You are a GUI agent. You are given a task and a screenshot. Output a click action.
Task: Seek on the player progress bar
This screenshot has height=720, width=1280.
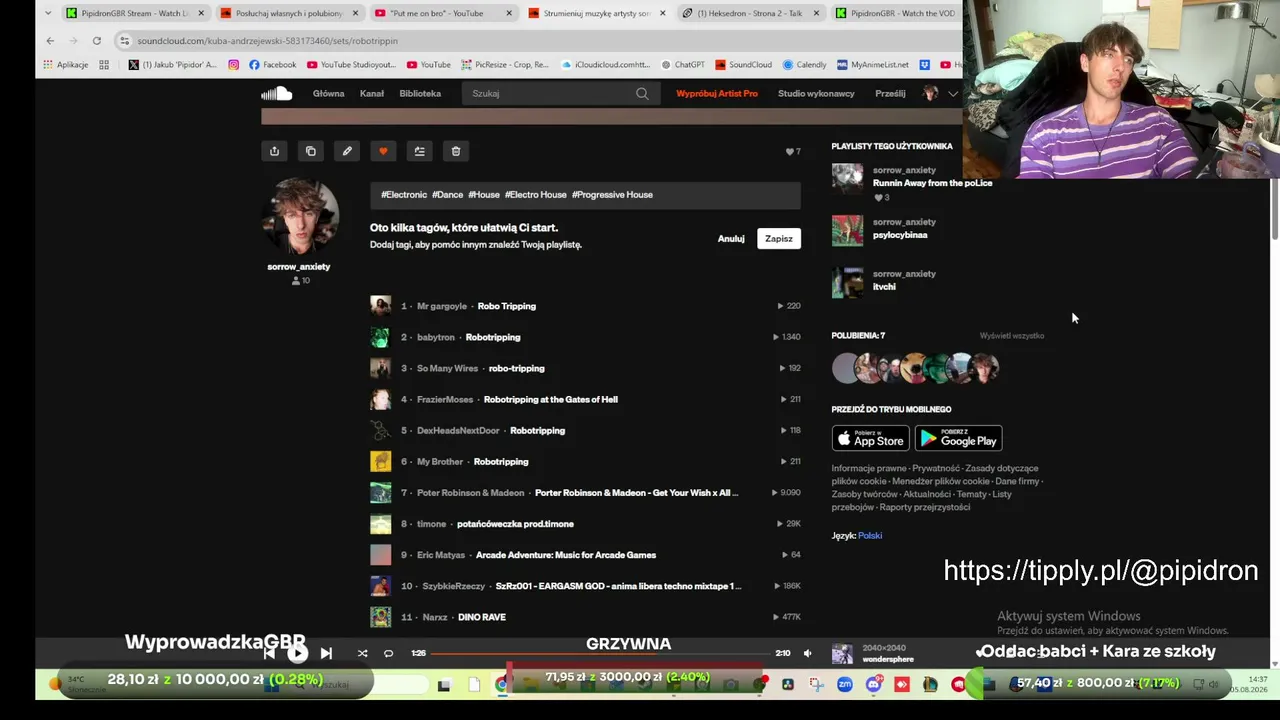point(600,653)
